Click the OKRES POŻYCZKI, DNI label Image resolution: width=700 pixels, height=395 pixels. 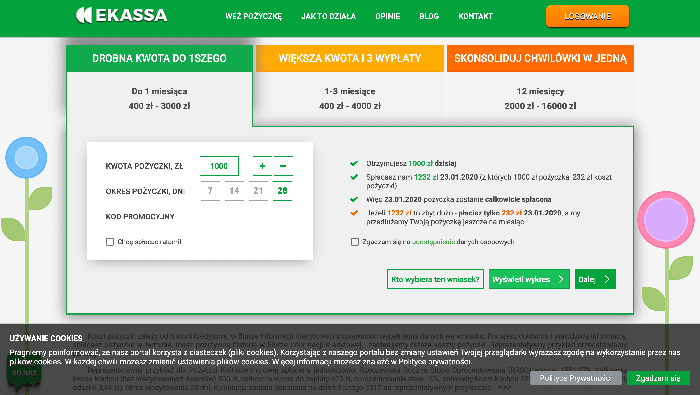pyautogui.click(x=145, y=191)
